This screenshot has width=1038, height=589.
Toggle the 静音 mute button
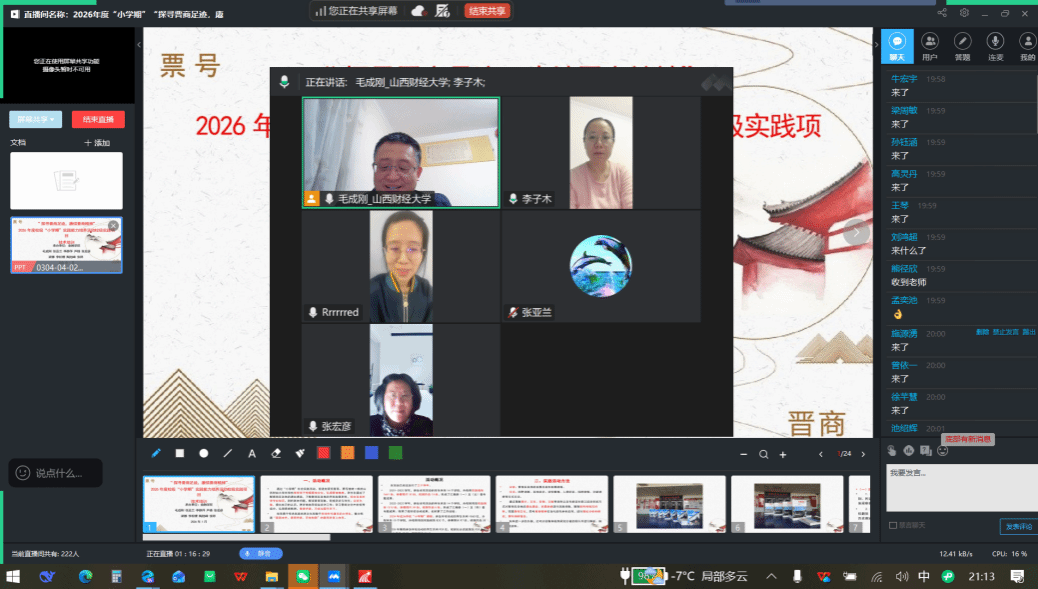pyautogui.click(x=261, y=553)
